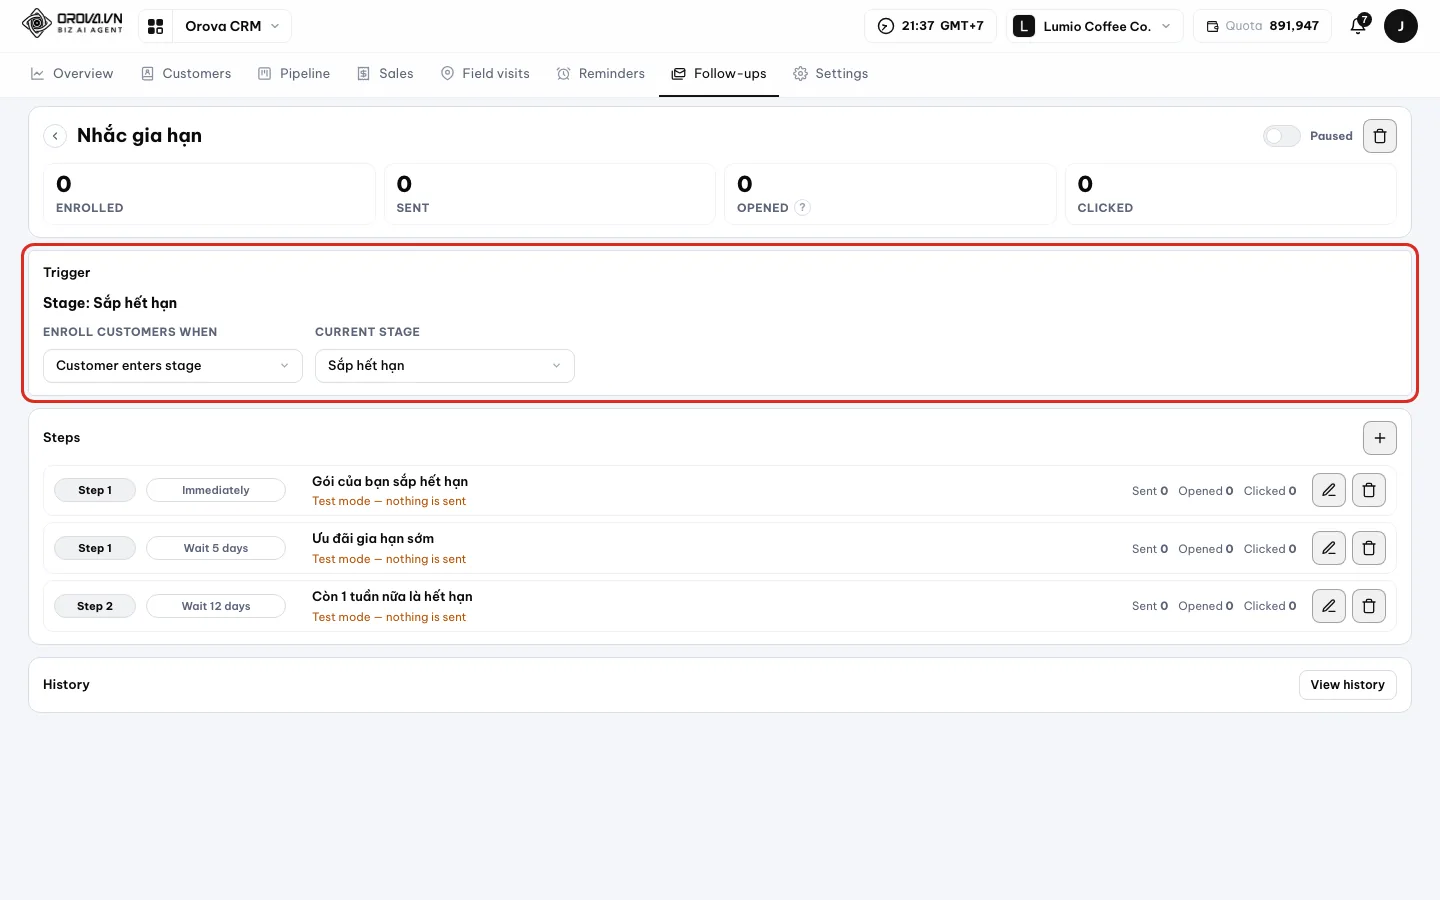Open the app grid switcher icon
The image size is (1440, 900).
click(155, 26)
